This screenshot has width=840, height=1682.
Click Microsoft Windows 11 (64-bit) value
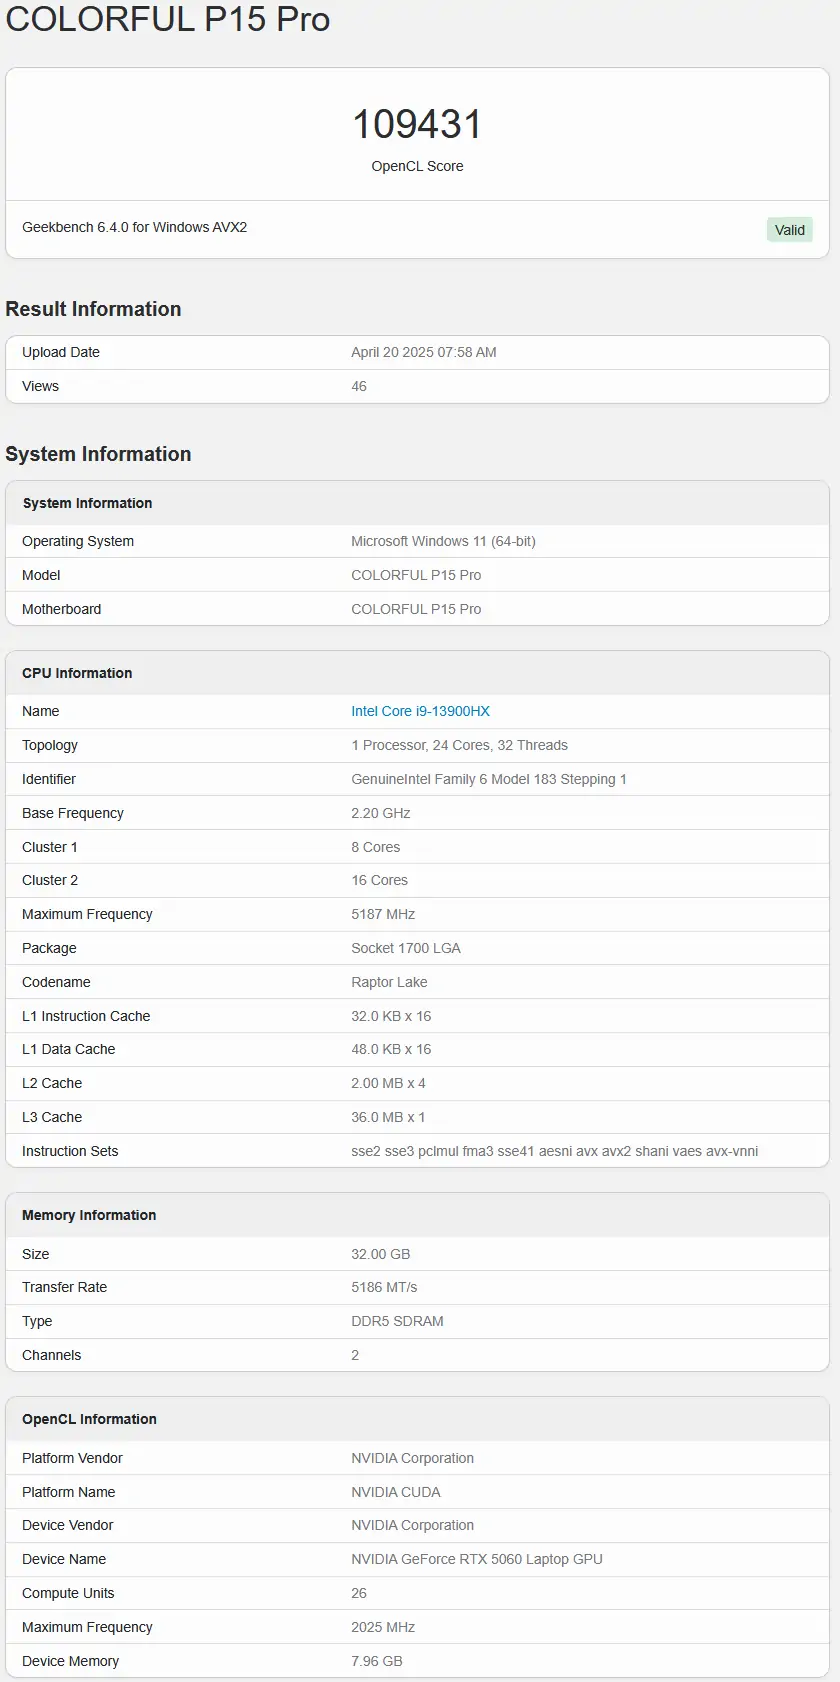(x=443, y=541)
